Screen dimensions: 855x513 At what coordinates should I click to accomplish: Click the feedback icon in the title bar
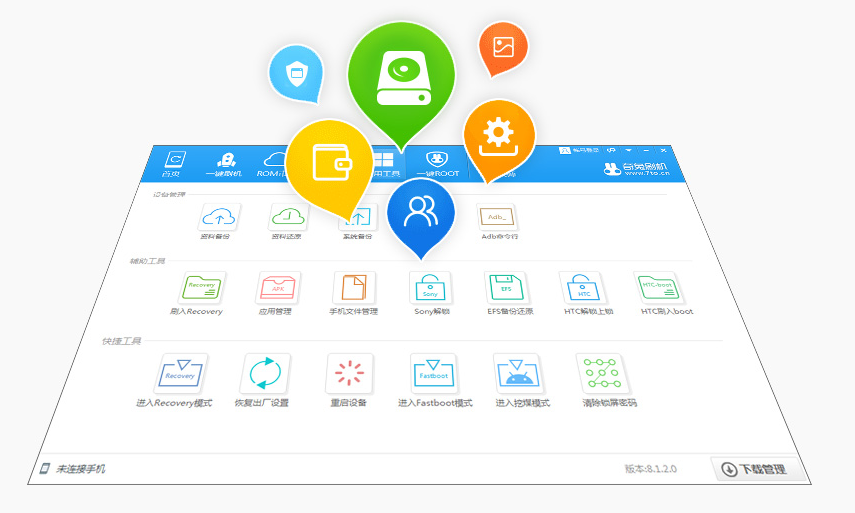coord(611,150)
